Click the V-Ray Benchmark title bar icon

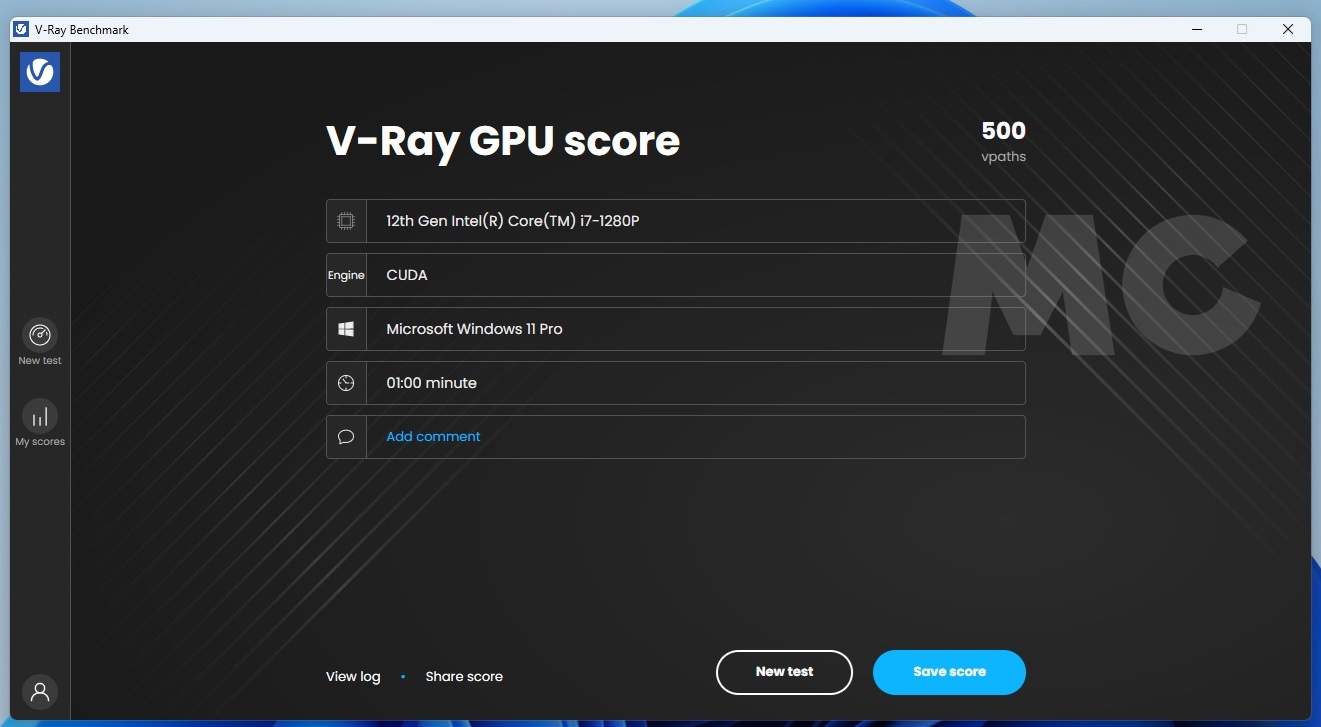20,29
